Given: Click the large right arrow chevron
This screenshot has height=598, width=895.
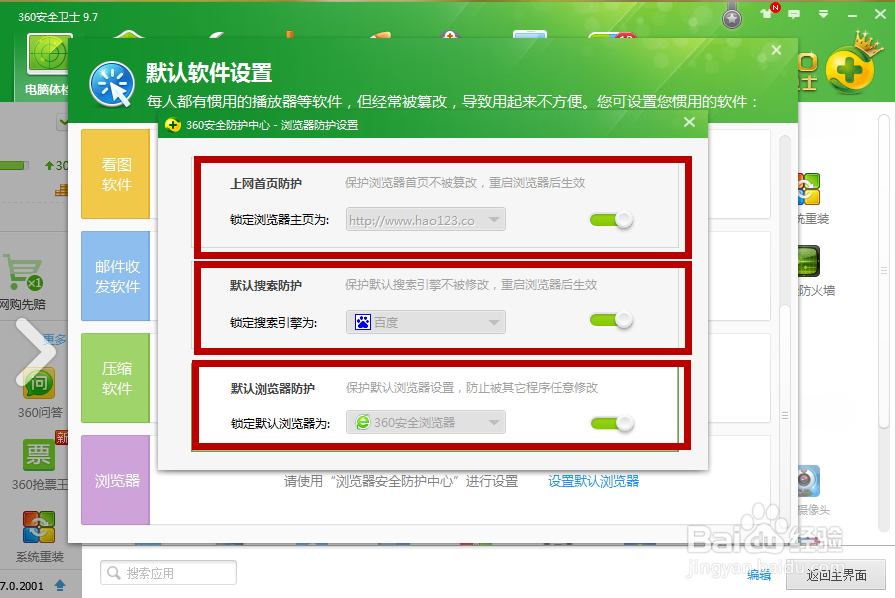Looking at the screenshot, I should point(35,351).
